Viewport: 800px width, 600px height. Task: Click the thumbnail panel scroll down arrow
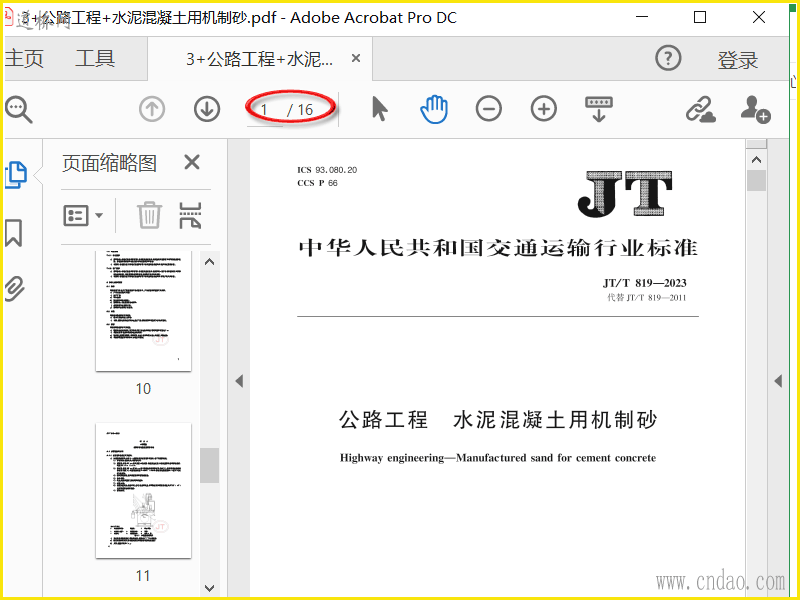(x=209, y=588)
